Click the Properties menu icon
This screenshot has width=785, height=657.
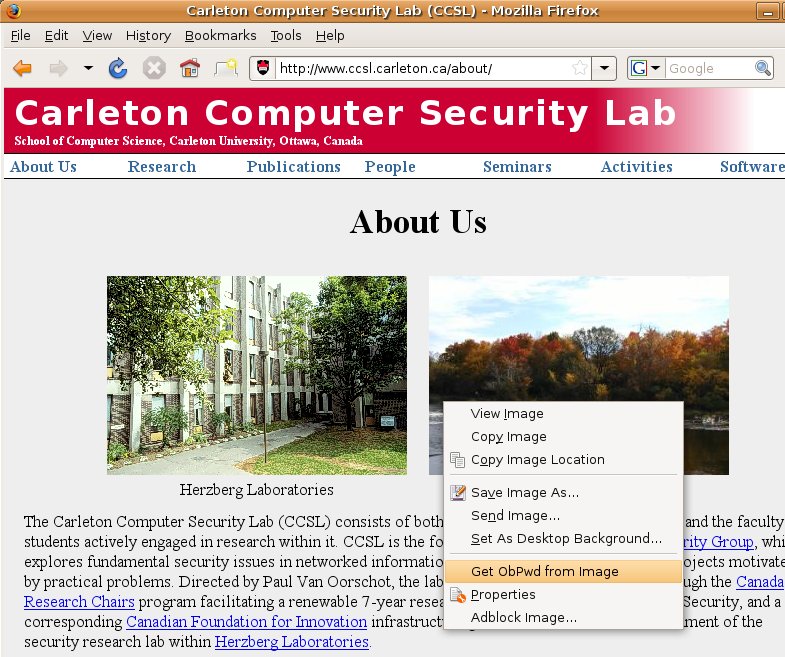(x=458, y=595)
